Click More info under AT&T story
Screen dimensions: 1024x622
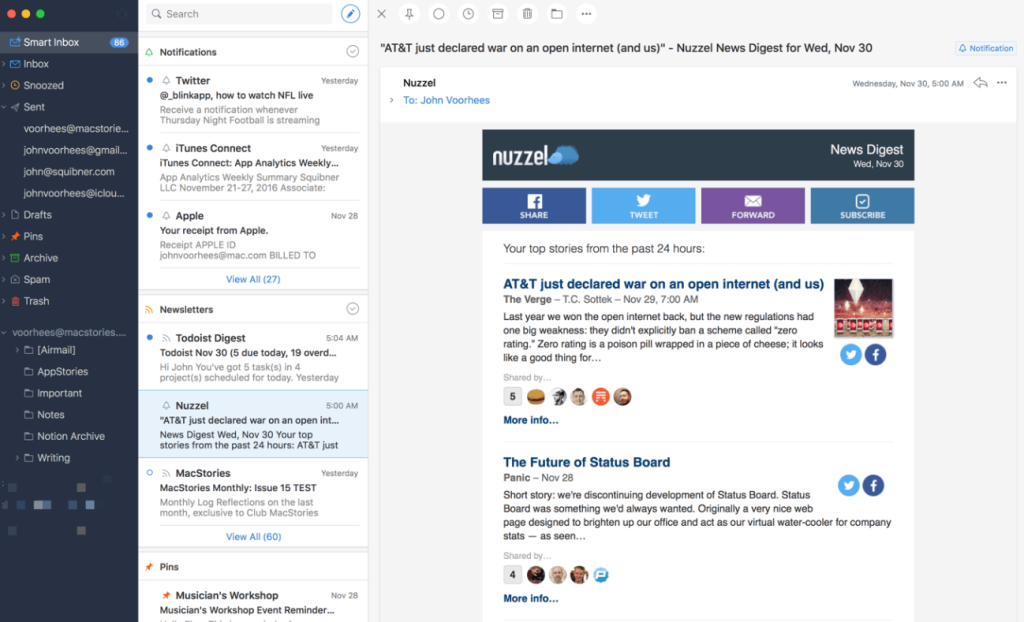[x=531, y=420]
